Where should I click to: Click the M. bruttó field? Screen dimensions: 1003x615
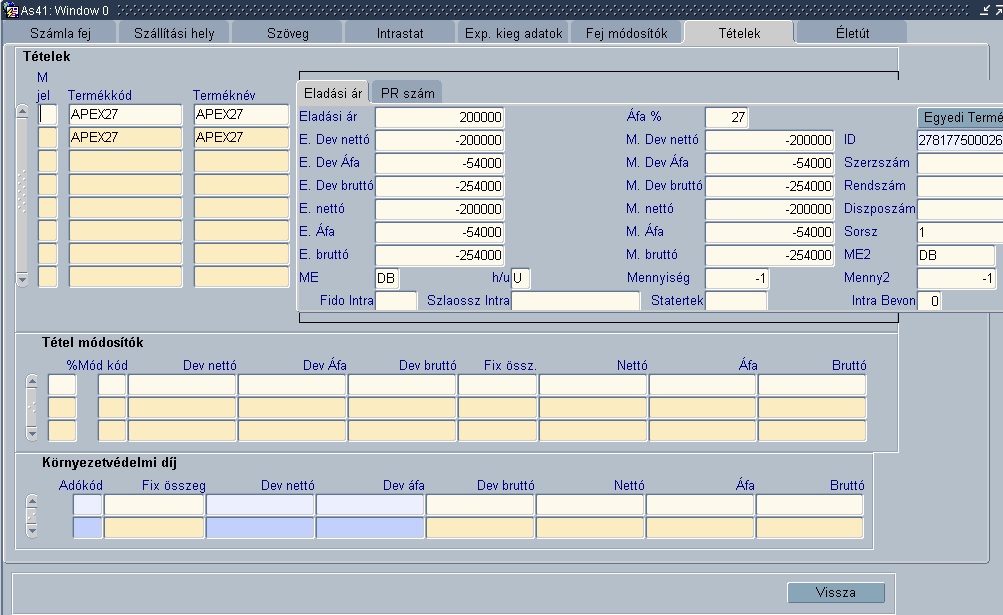click(x=770, y=255)
